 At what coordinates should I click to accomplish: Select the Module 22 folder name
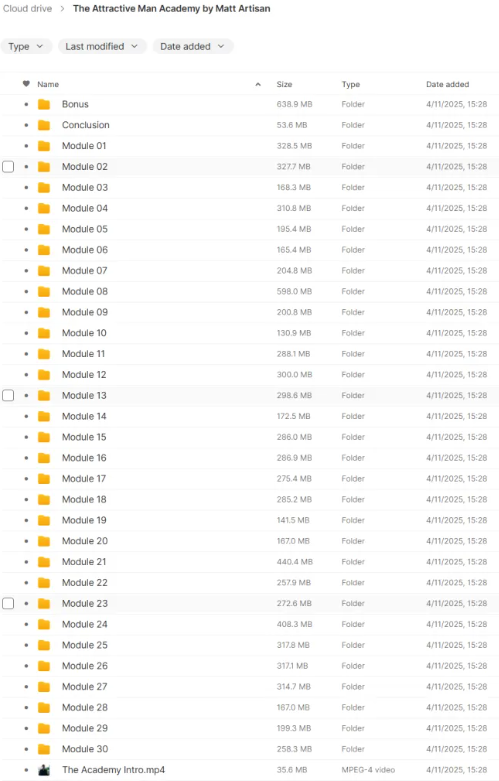tap(85, 583)
